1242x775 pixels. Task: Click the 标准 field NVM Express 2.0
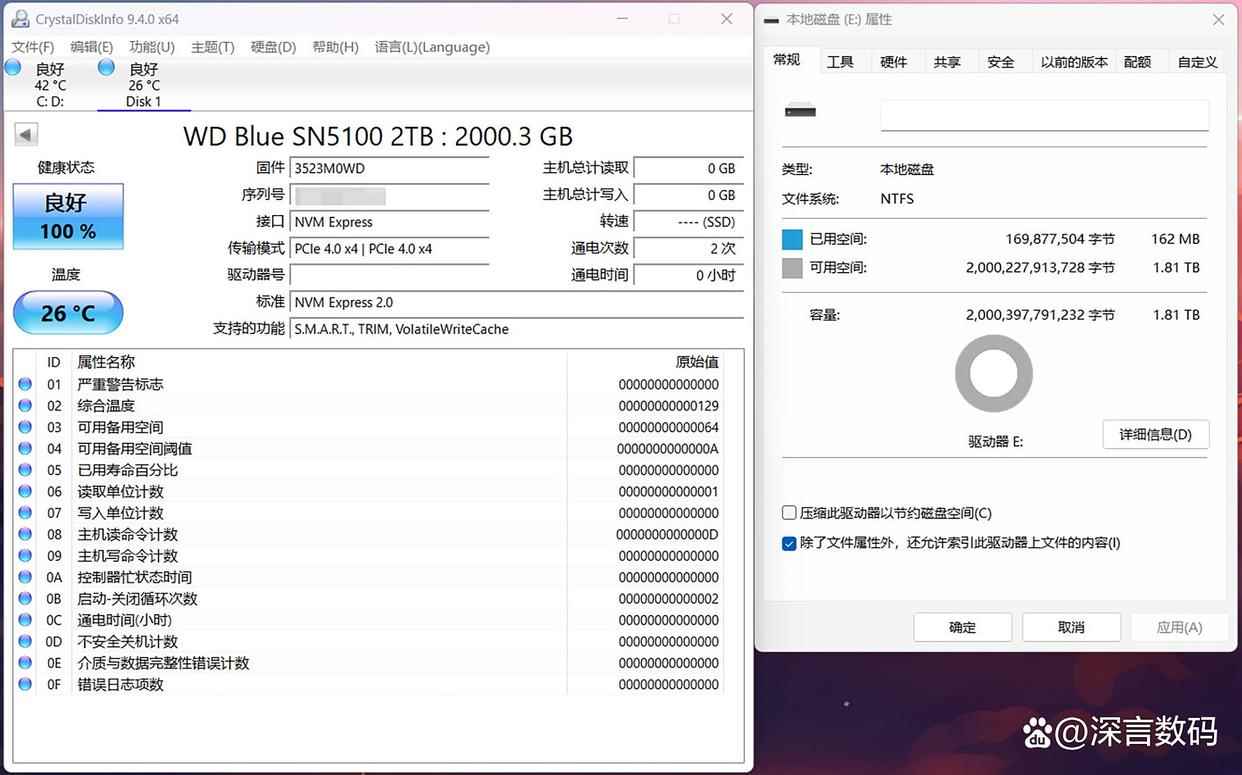pyautogui.click(x=516, y=302)
